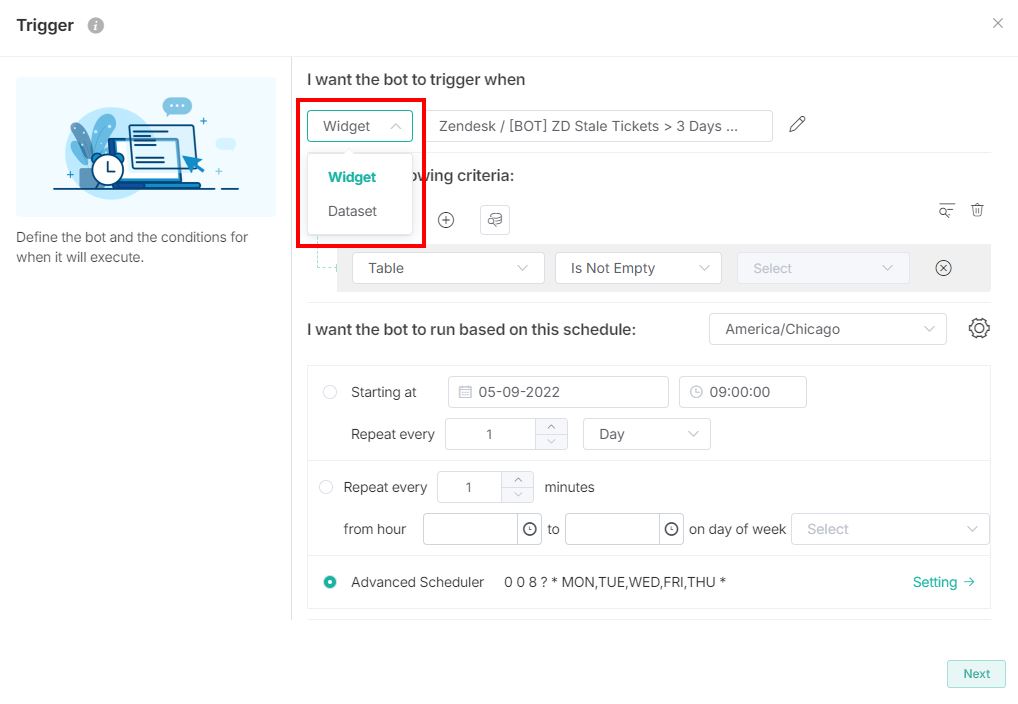Image resolution: width=1018 pixels, height=704 pixels.
Task: Click the 05-09-2022 start date field
Action: 558,392
